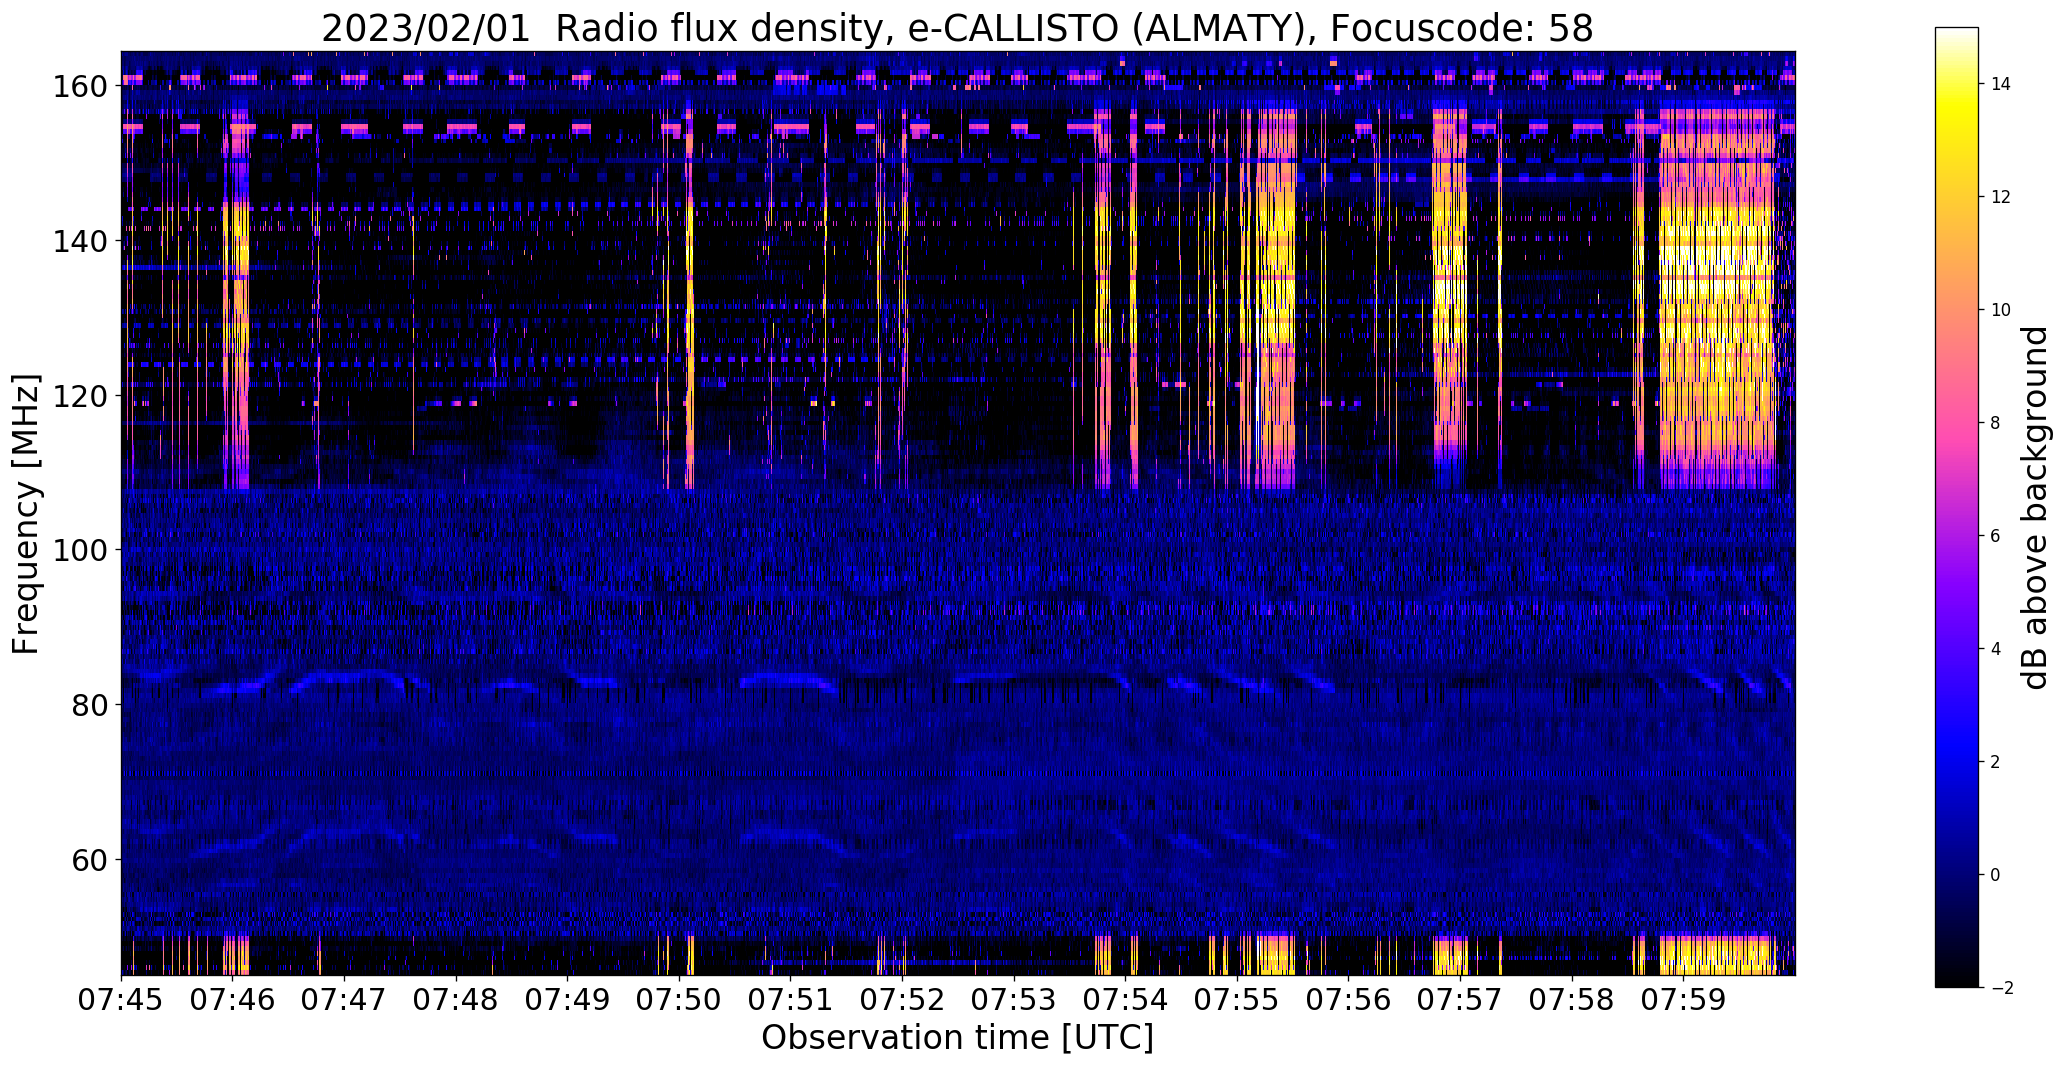Image resolution: width=2066 pixels, height=1067 pixels.
Task: Click the 'Observation time [UTC]' x-axis label
Action: [x=957, y=1038]
